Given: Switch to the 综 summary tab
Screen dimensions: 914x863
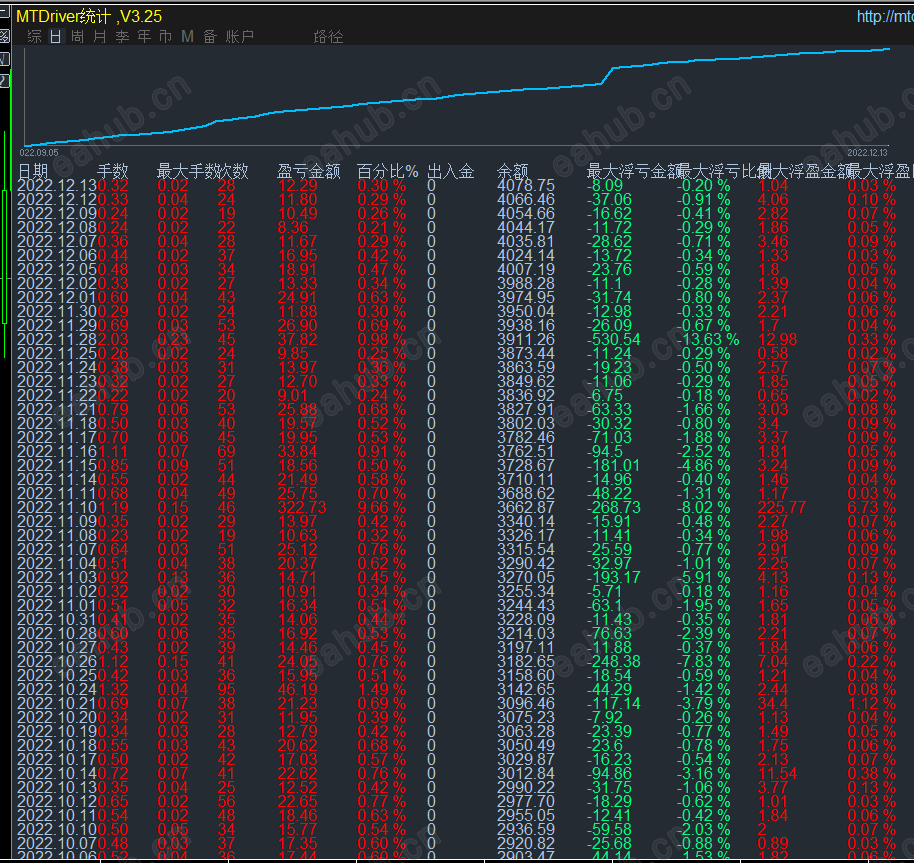Looking at the screenshot, I should [x=34, y=37].
